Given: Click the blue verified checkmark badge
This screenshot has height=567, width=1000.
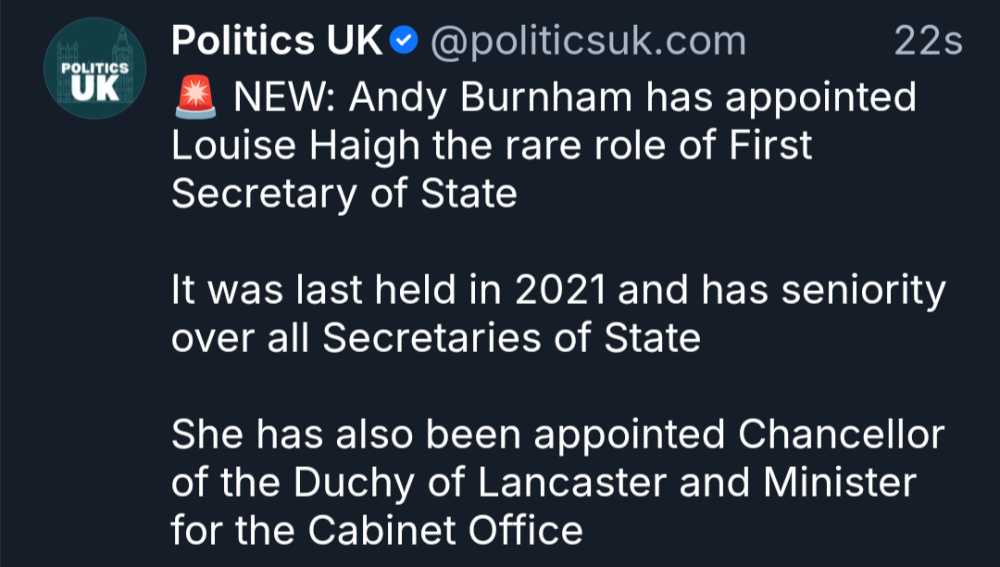Looking at the screenshot, I should [404, 41].
